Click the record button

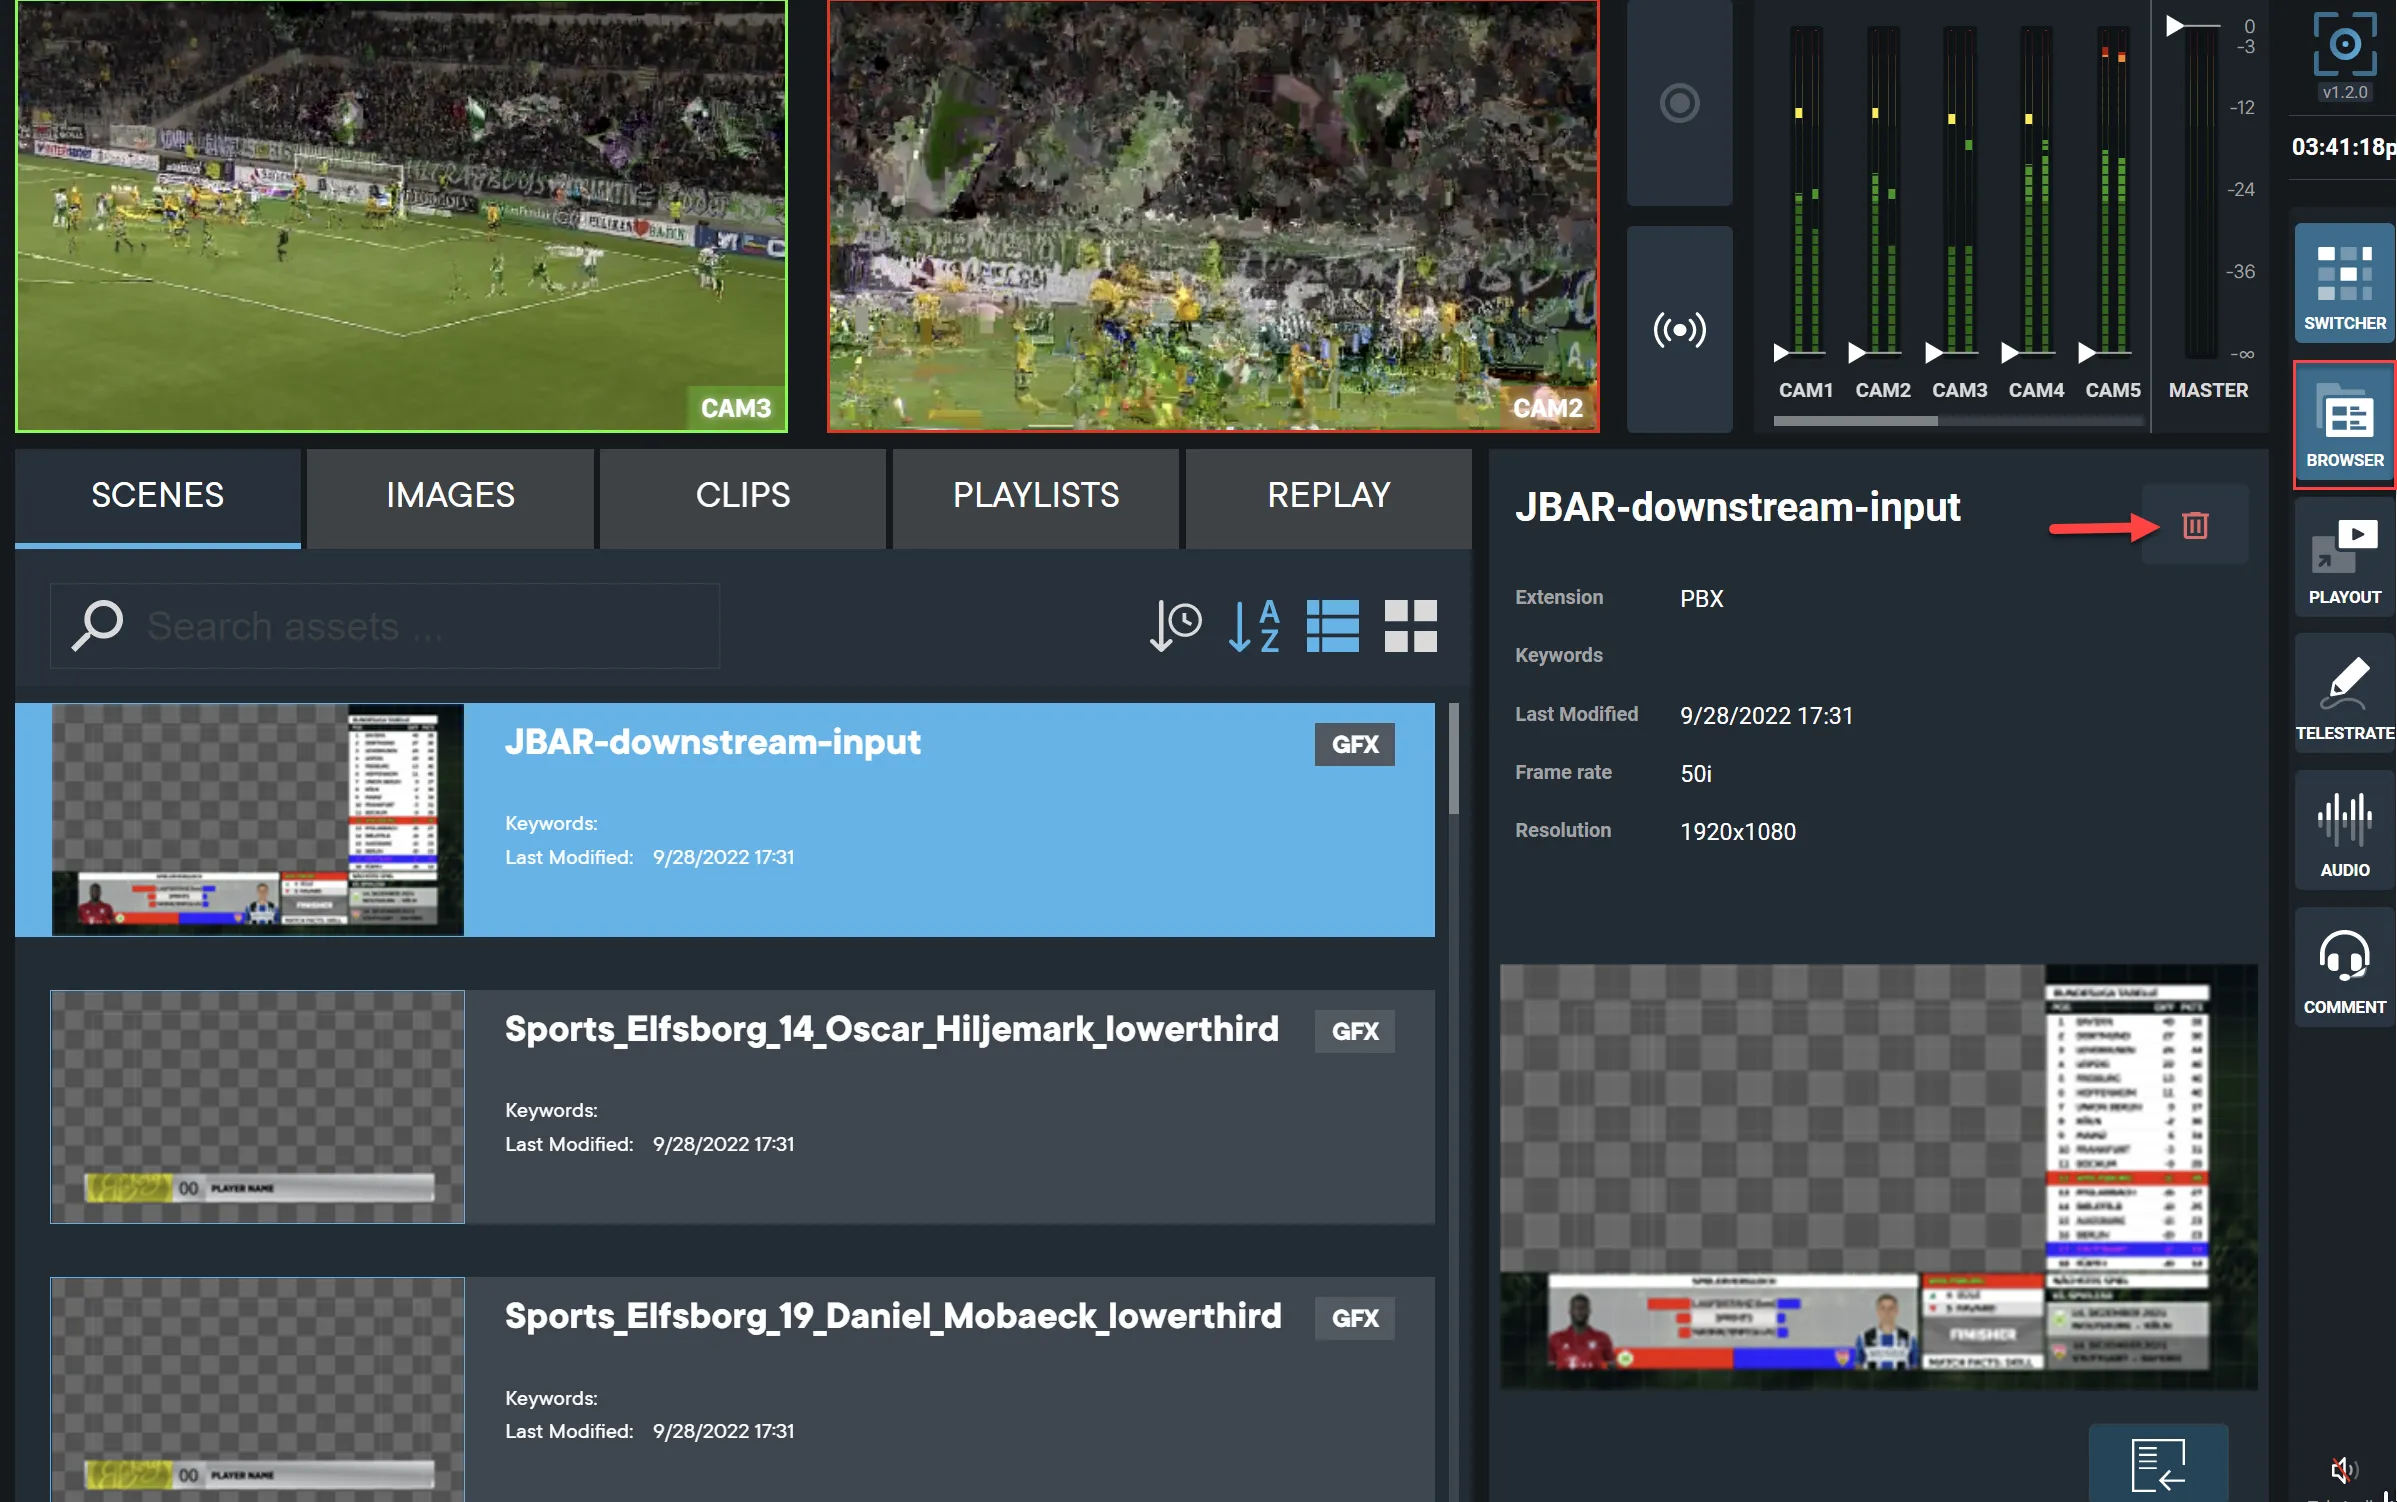pyautogui.click(x=1679, y=103)
